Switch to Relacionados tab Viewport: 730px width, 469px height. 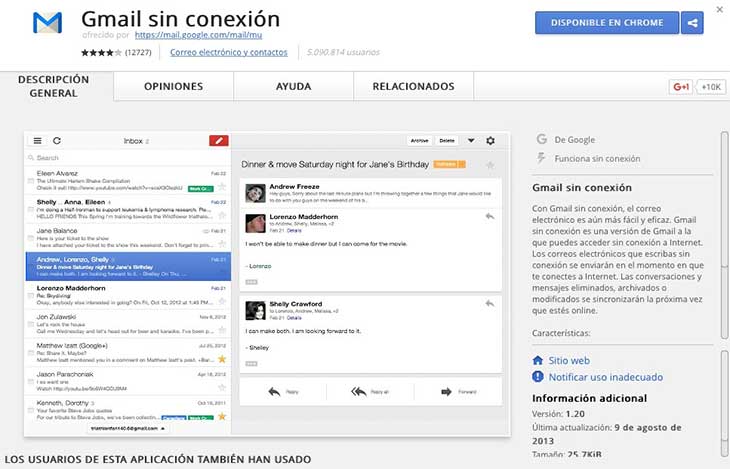413,86
